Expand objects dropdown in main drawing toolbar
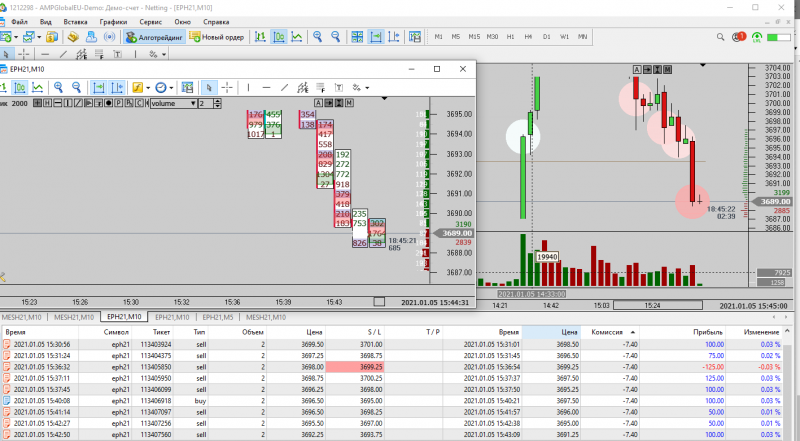800x441 pixels. tap(164, 54)
